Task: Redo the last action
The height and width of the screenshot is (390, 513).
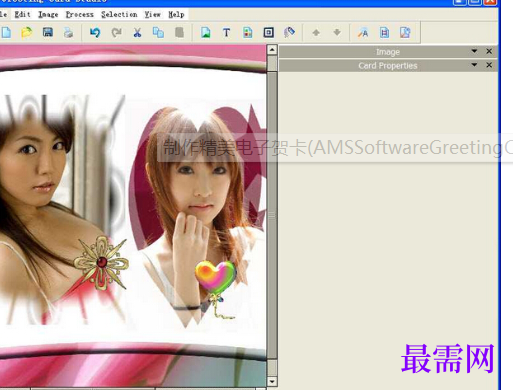Action: [116, 33]
